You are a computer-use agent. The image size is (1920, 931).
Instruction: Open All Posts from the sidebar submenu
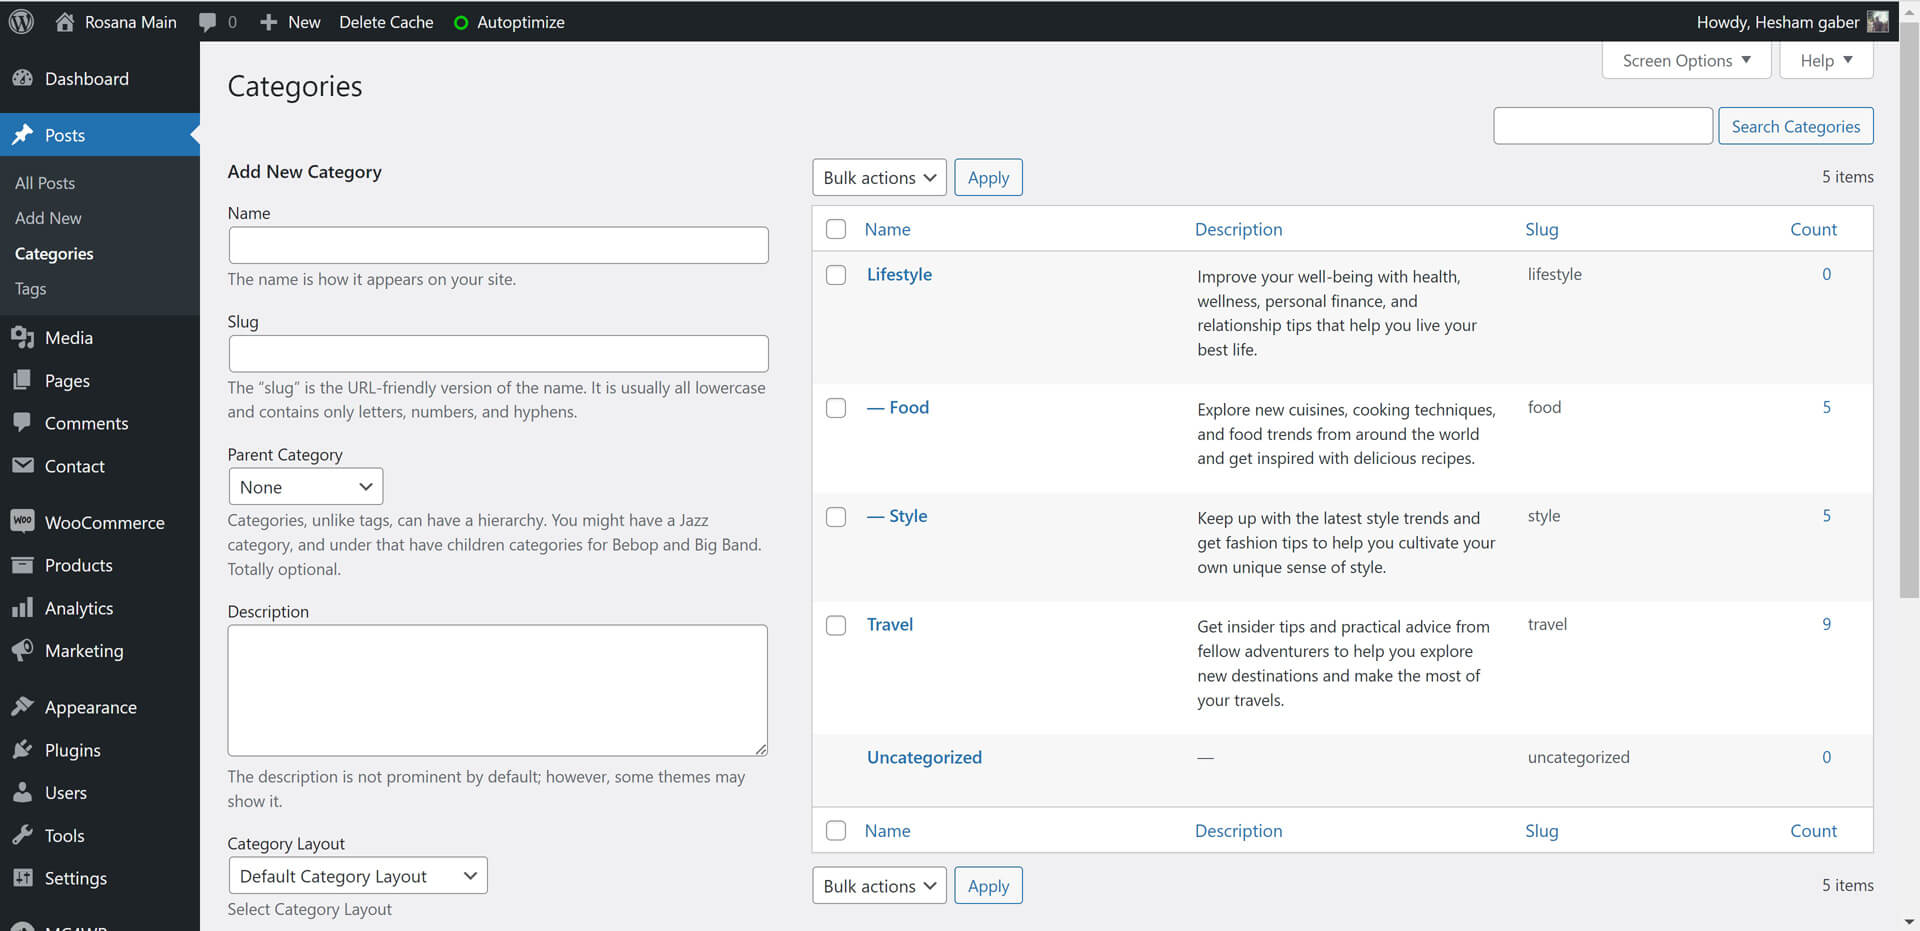[x=45, y=183]
